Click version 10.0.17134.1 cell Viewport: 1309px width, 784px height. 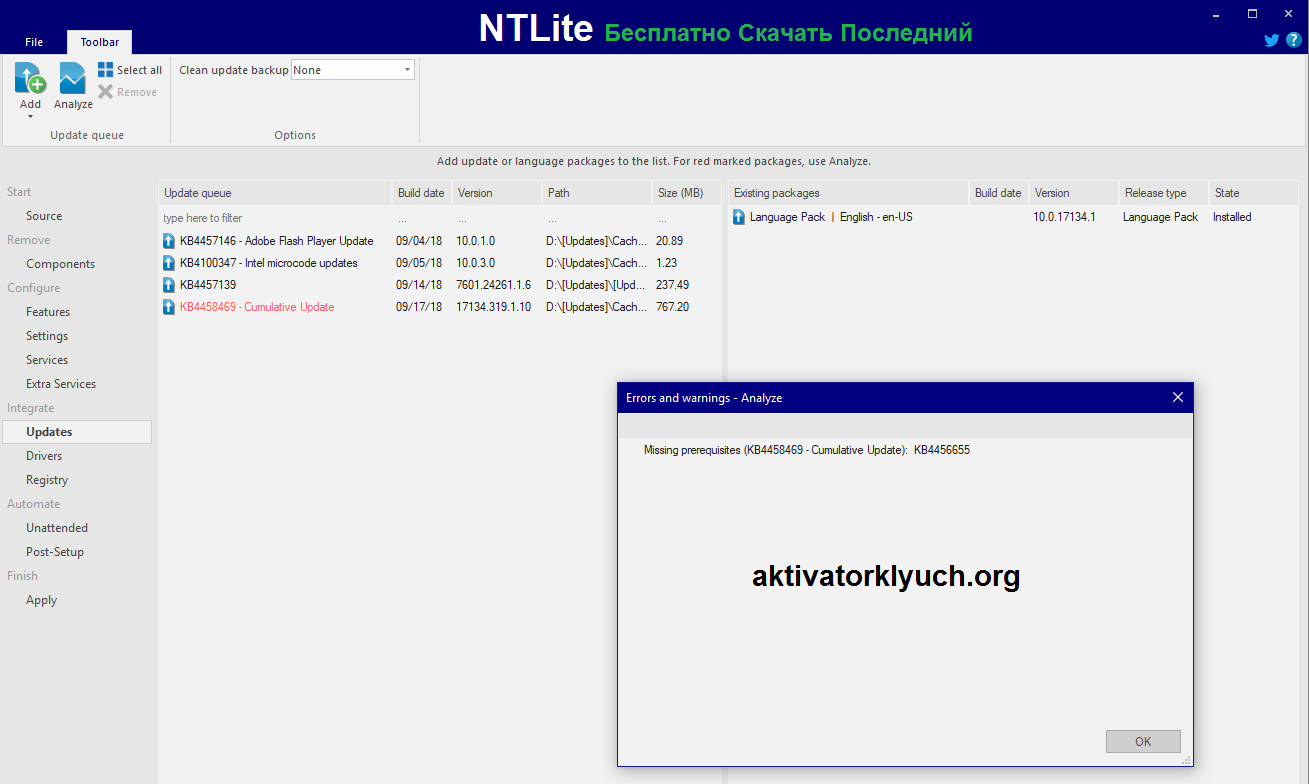1064,217
